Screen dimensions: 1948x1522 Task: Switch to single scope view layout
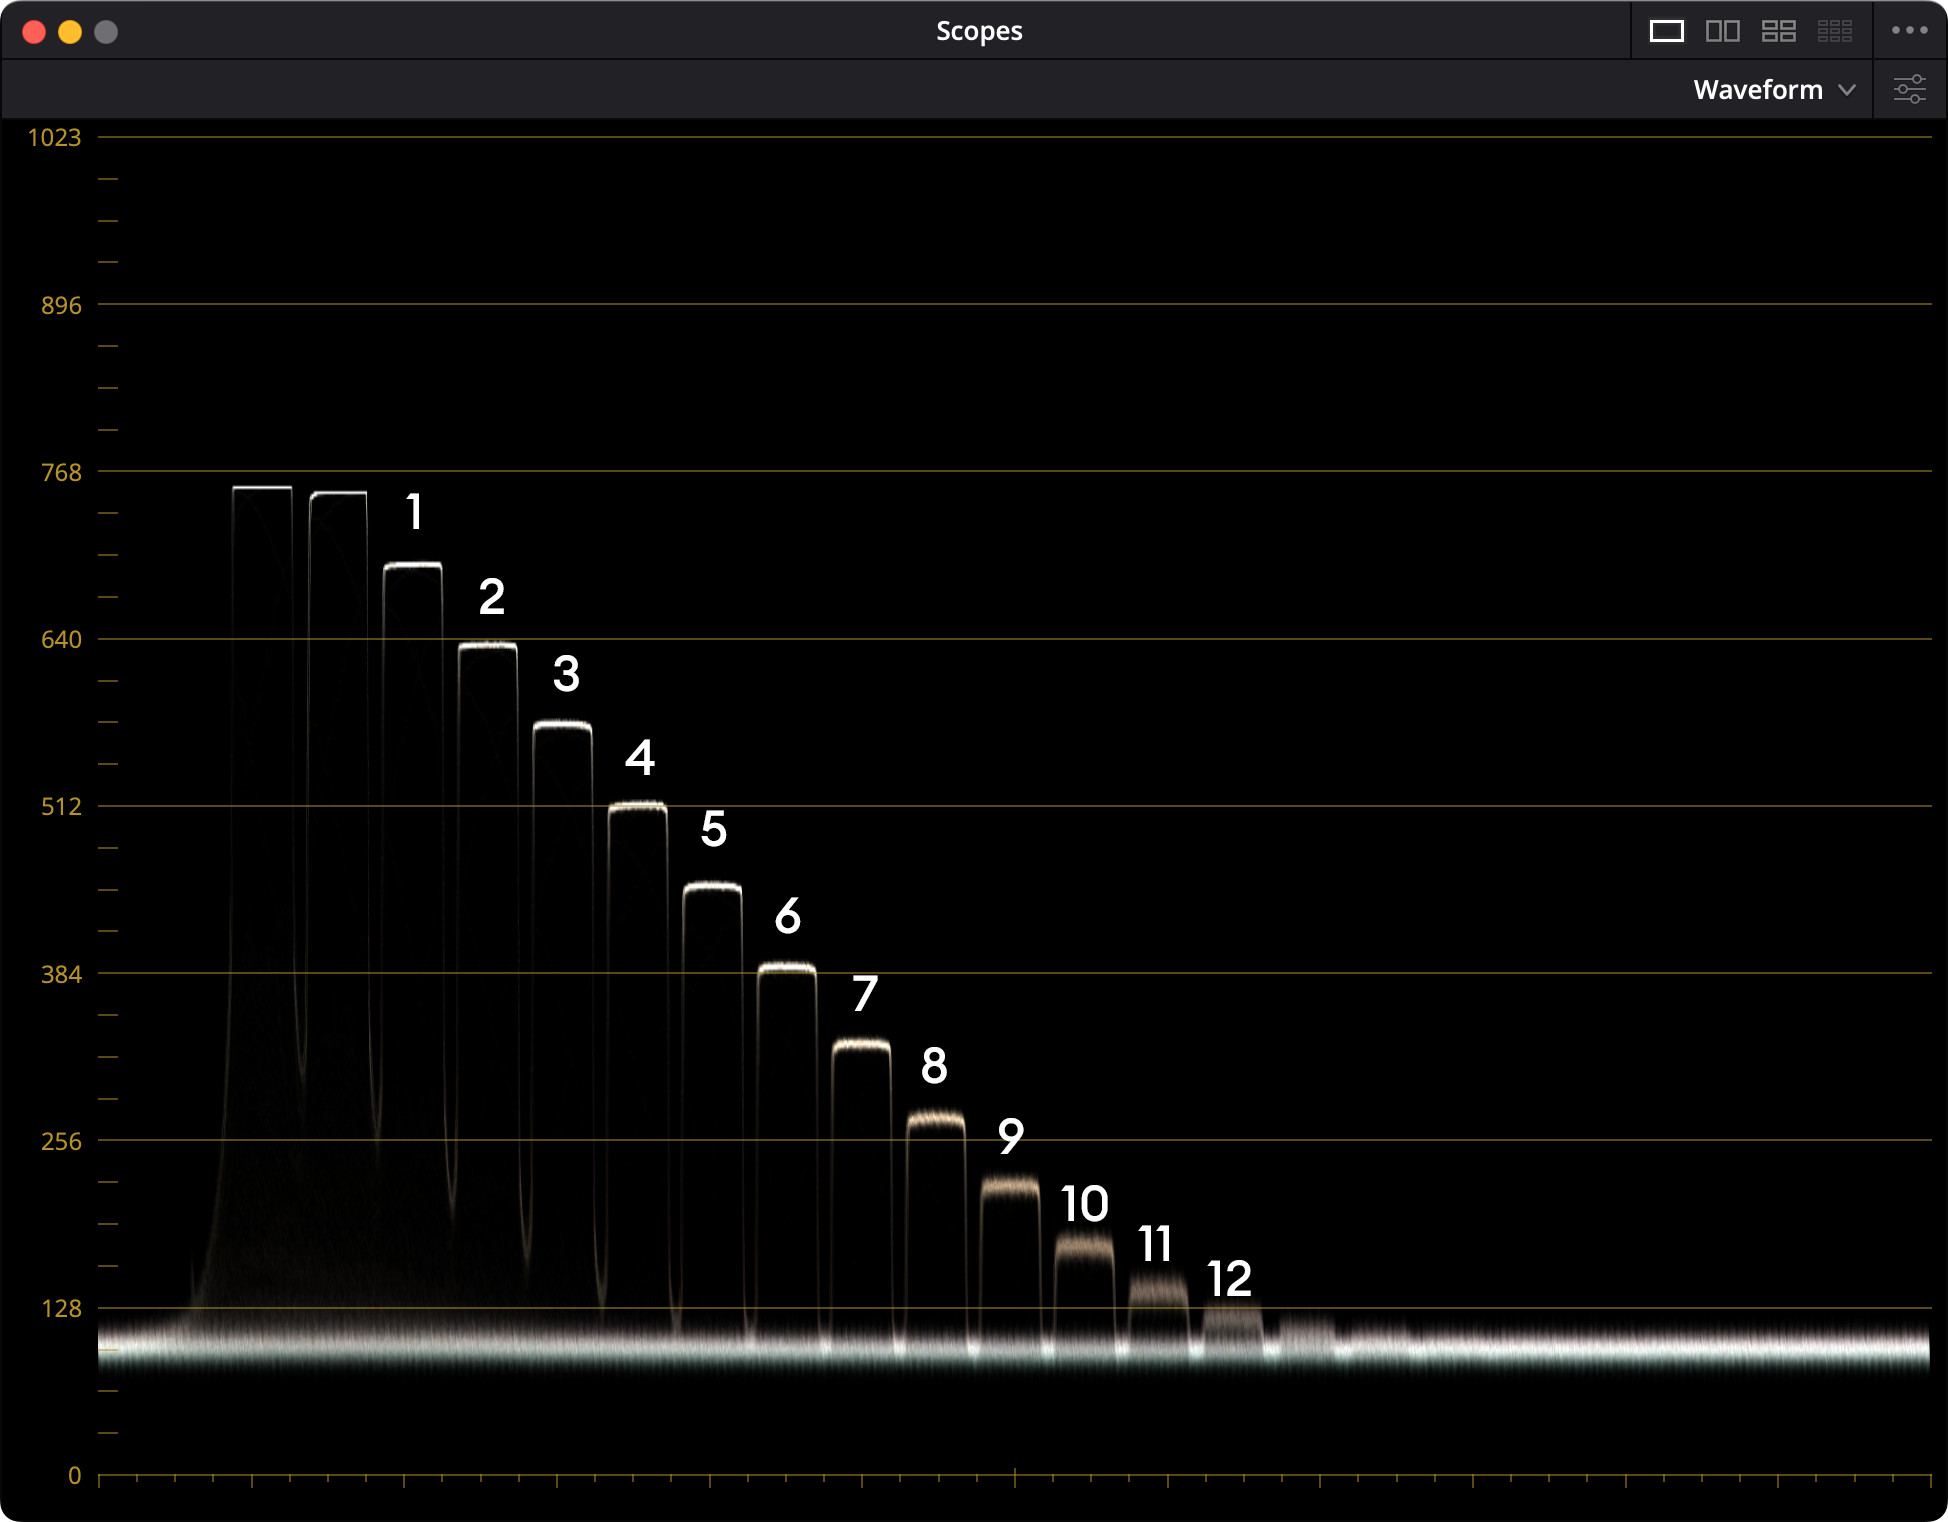coord(1666,31)
